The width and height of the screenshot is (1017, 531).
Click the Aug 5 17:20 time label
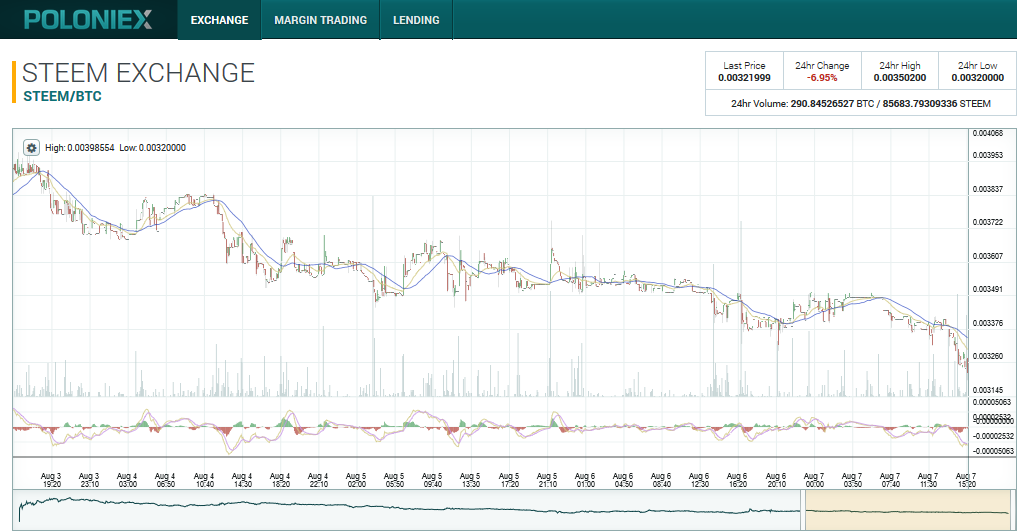tap(509, 480)
